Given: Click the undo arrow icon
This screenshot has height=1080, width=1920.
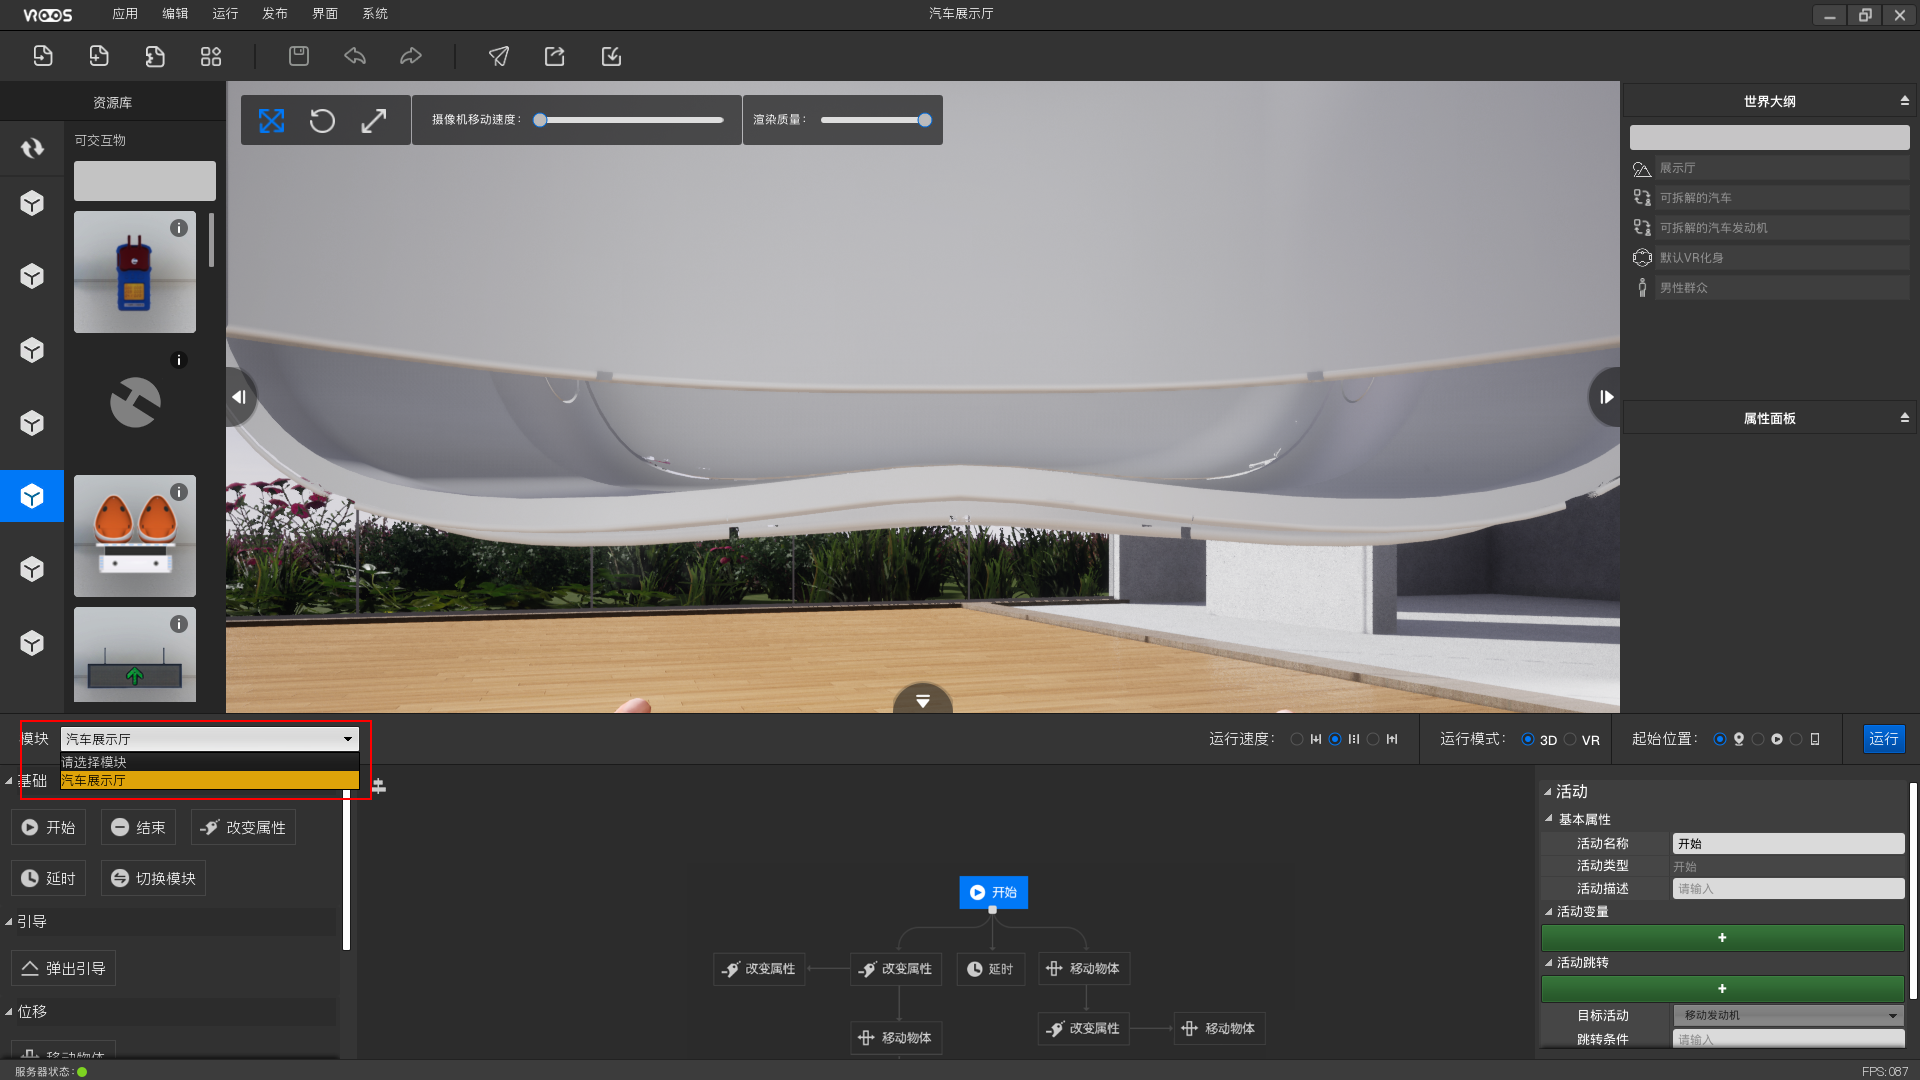Looking at the screenshot, I should 355,56.
